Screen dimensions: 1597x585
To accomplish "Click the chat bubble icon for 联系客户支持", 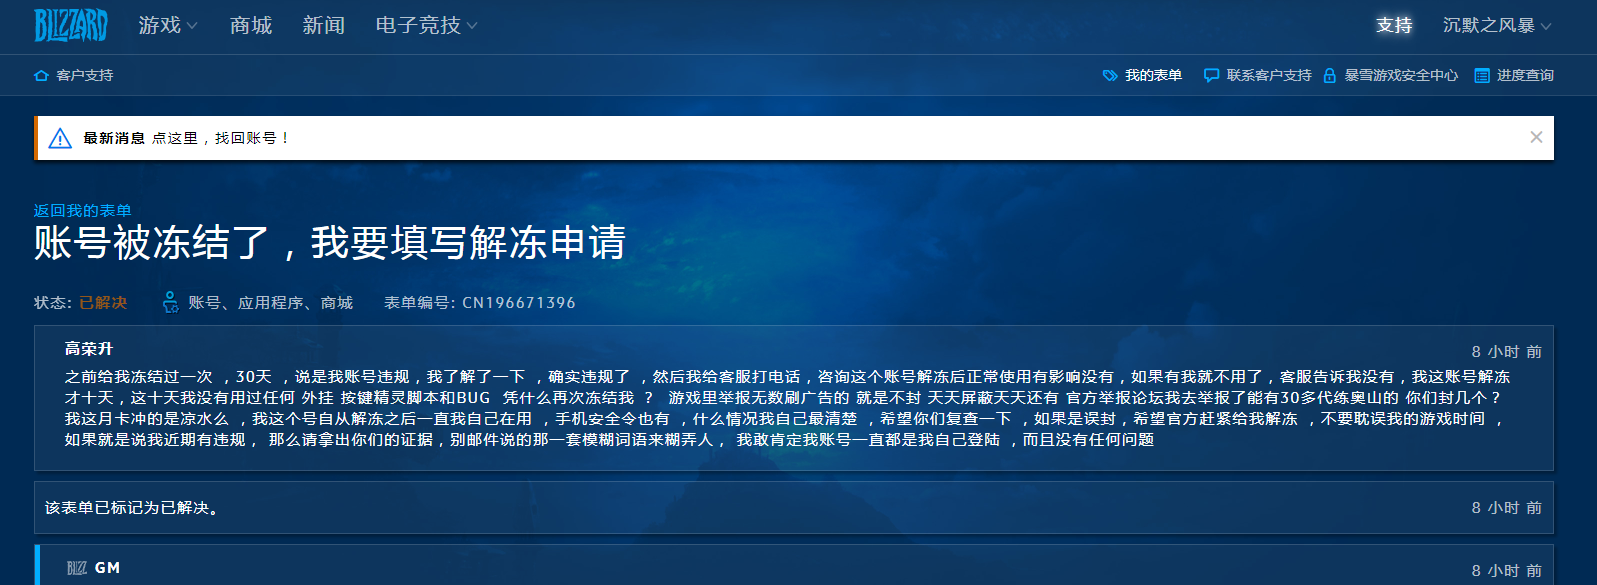I will (1211, 76).
